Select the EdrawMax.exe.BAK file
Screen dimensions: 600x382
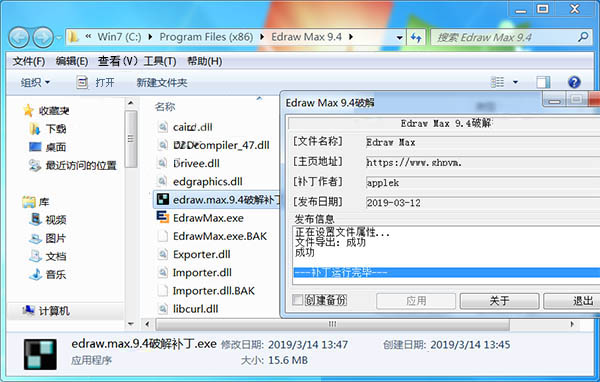tap(220, 236)
